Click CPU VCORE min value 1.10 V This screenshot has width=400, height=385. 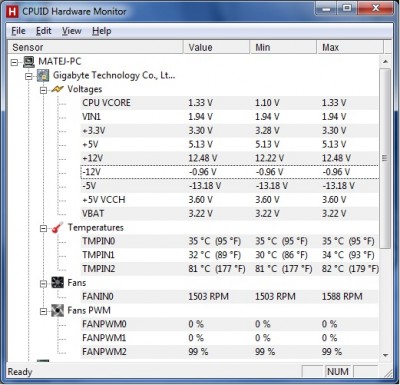(267, 103)
